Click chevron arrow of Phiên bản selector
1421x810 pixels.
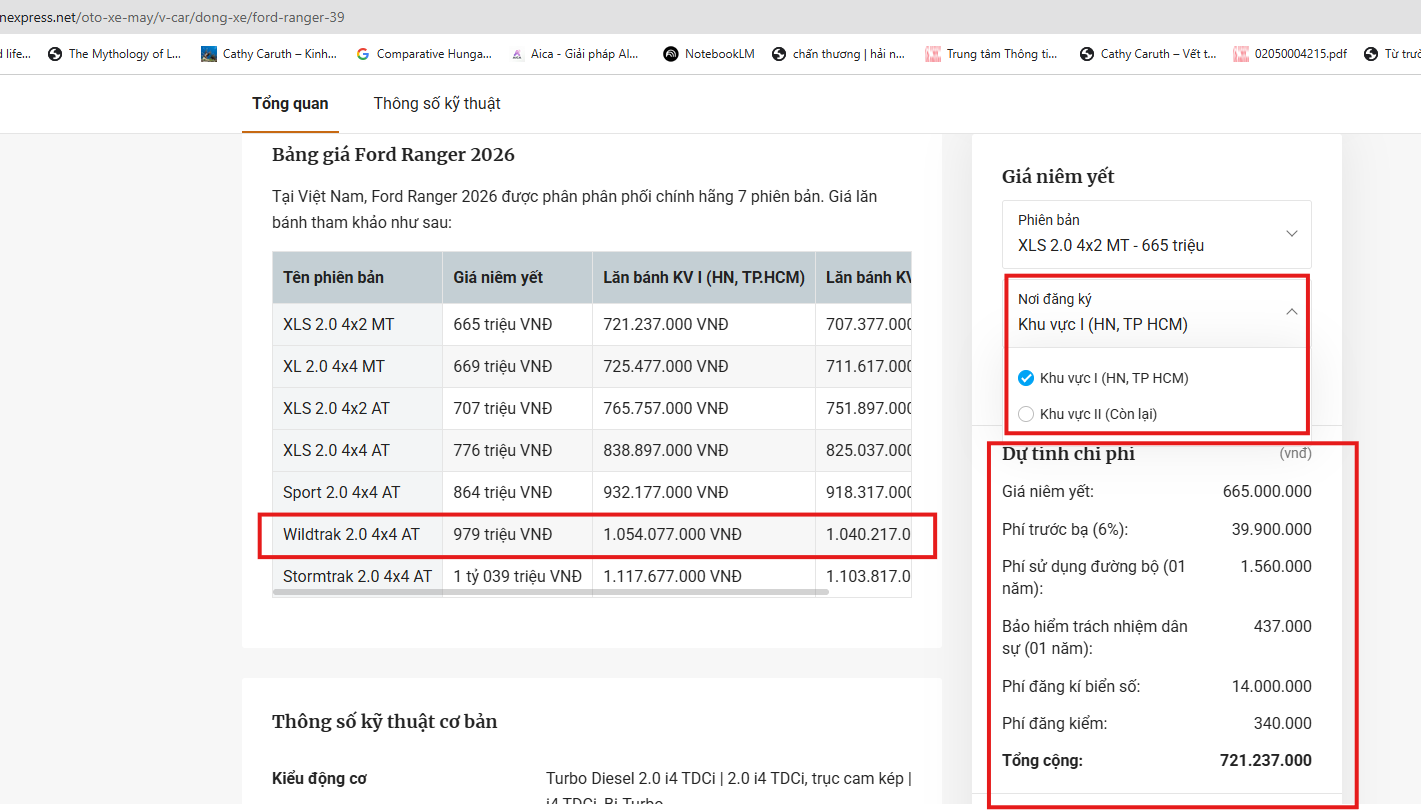coord(1291,233)
